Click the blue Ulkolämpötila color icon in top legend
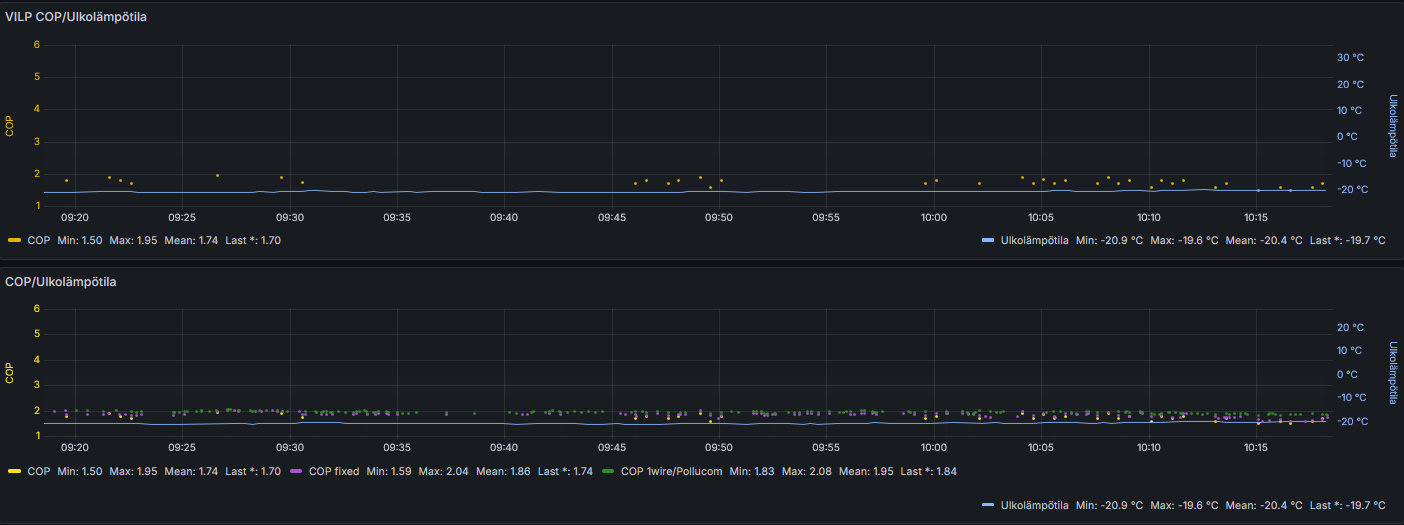Image resolution: width=1404 pixels, height=525 pixels. pyautogui.click(x=988, y=240)
